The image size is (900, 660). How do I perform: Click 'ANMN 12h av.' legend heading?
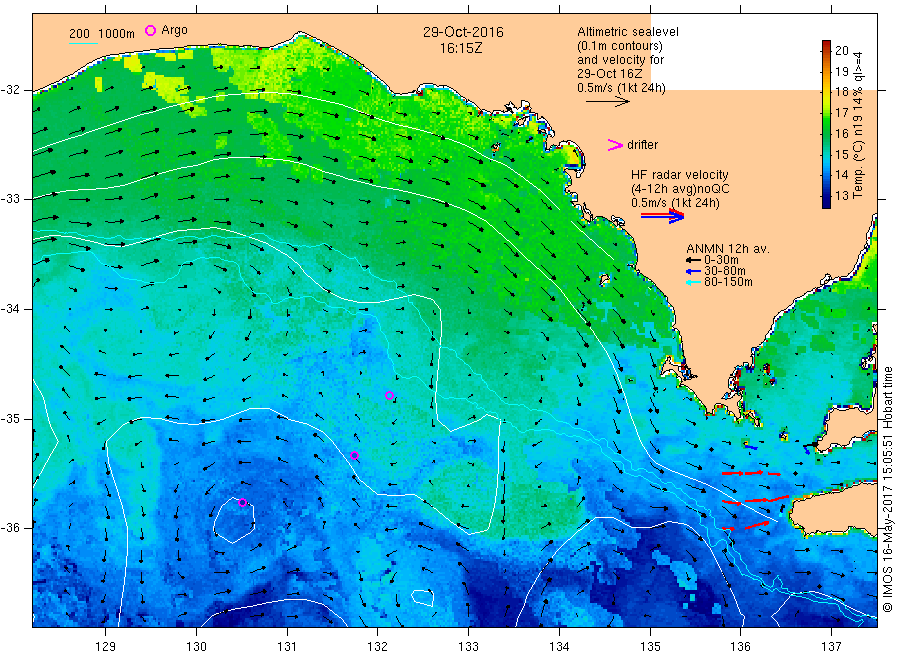coord(727,249)
